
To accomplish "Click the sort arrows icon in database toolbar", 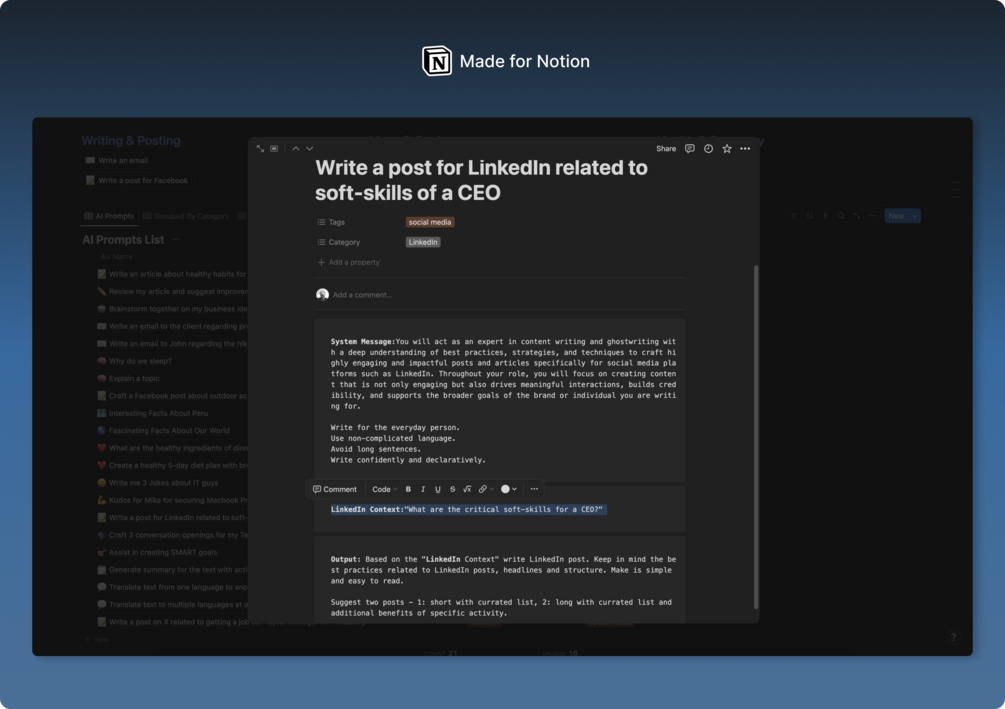I will click(810, 216).
